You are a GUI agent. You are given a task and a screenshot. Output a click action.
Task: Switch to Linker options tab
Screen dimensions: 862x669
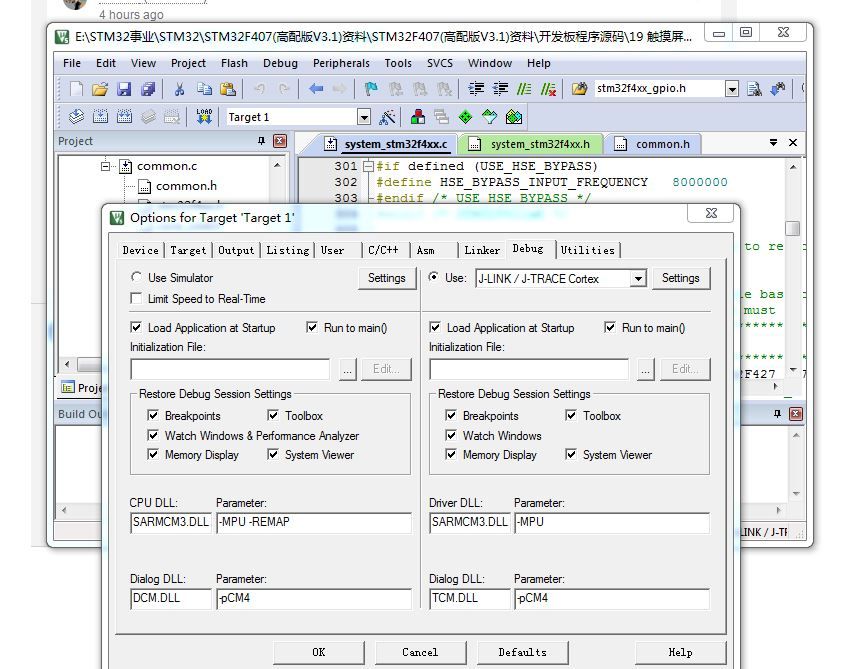pyautogui.click(x=482, y=250)
